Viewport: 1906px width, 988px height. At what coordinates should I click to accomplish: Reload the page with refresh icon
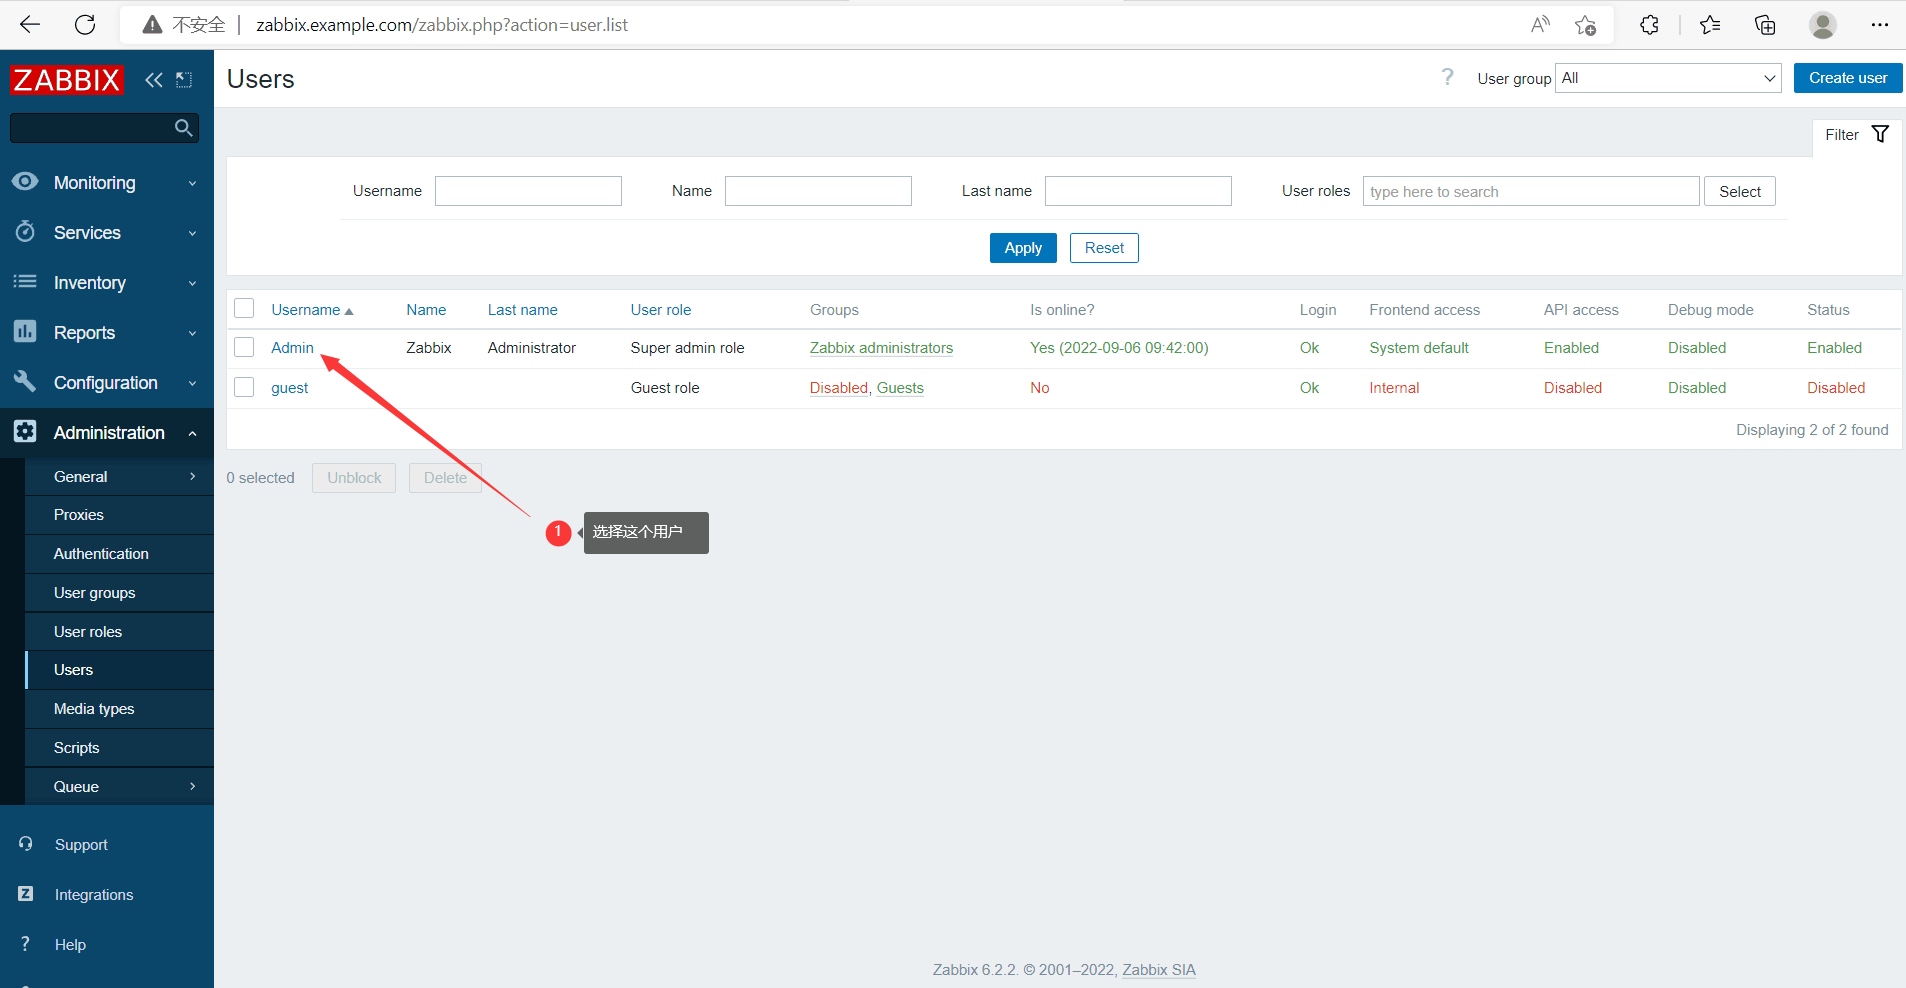85,25
